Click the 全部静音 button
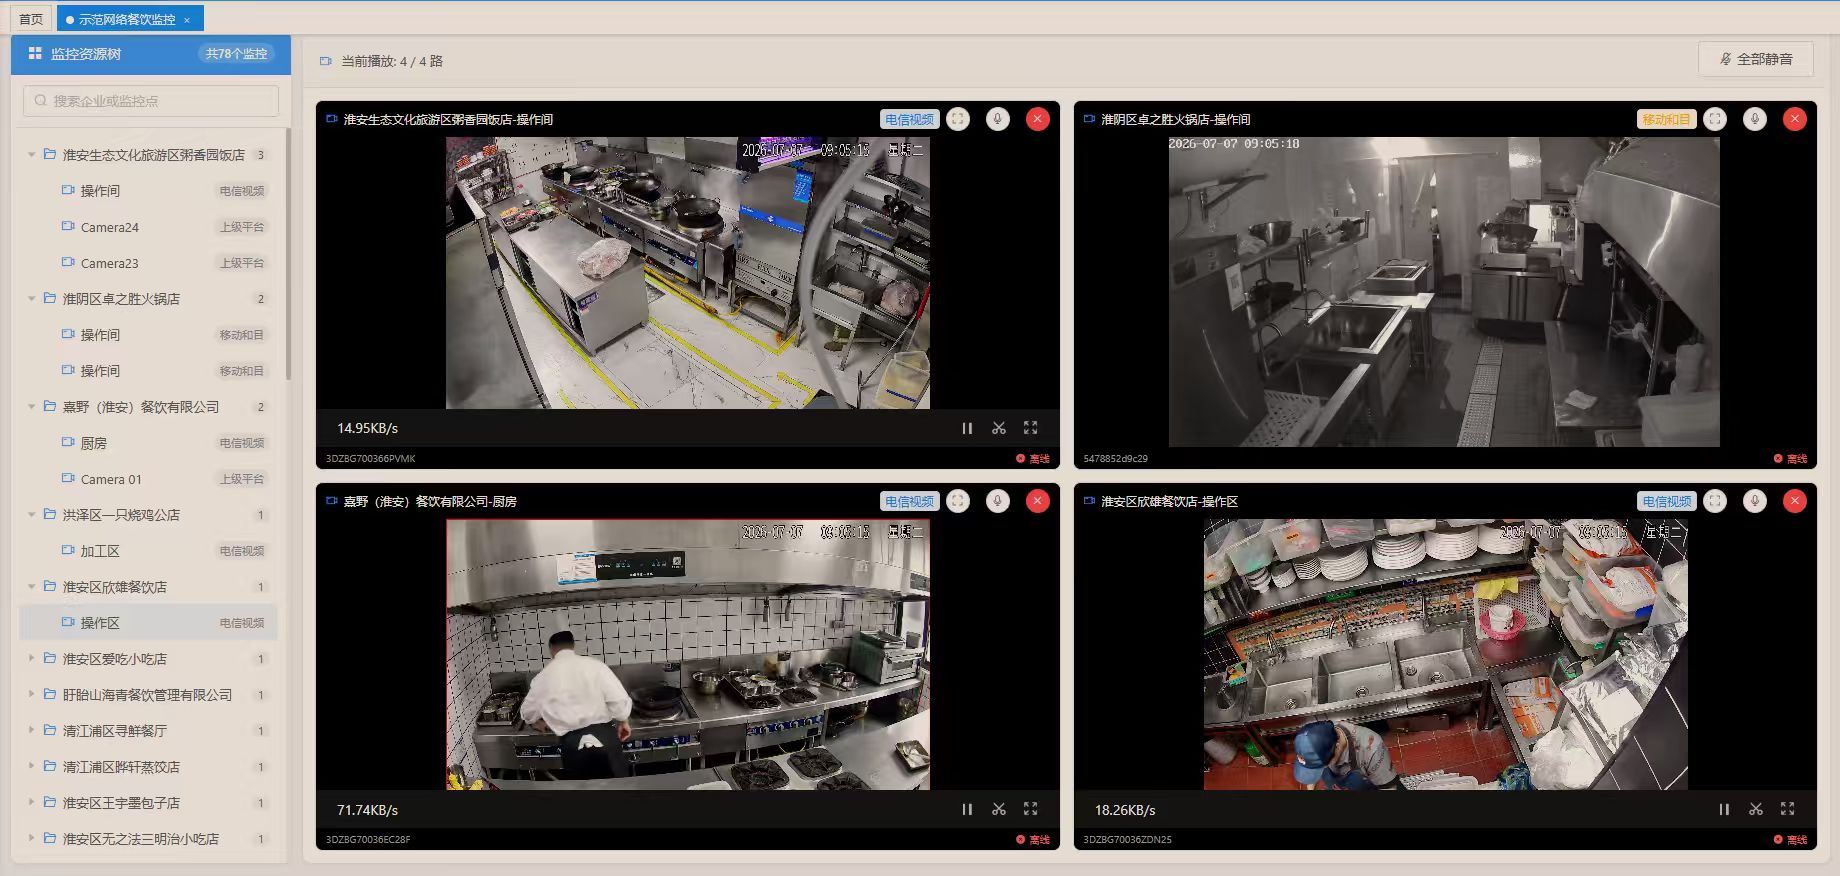The height and width of the screenshot is (876, 1840). [1758, 59]
